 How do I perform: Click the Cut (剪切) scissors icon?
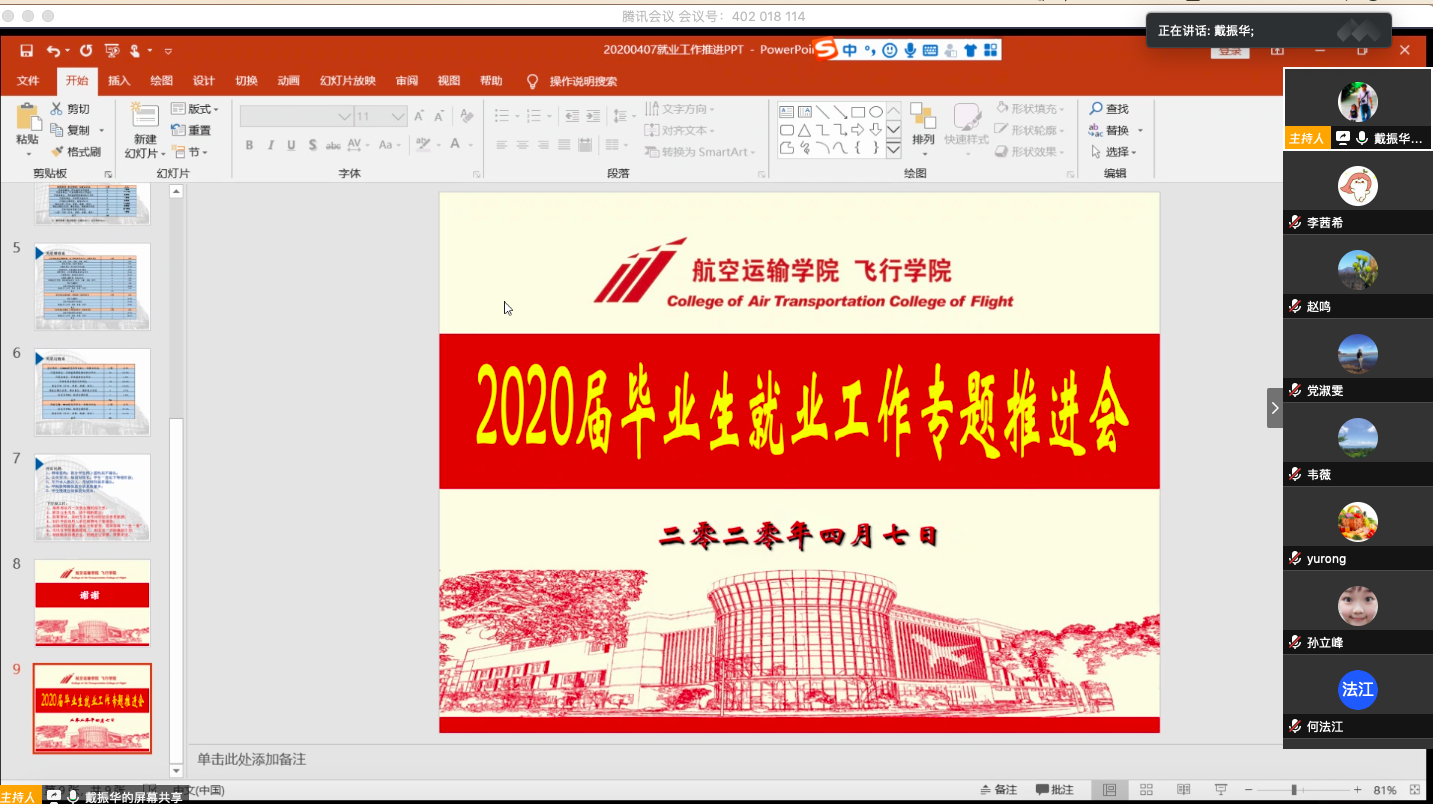(x=57, y=109)
